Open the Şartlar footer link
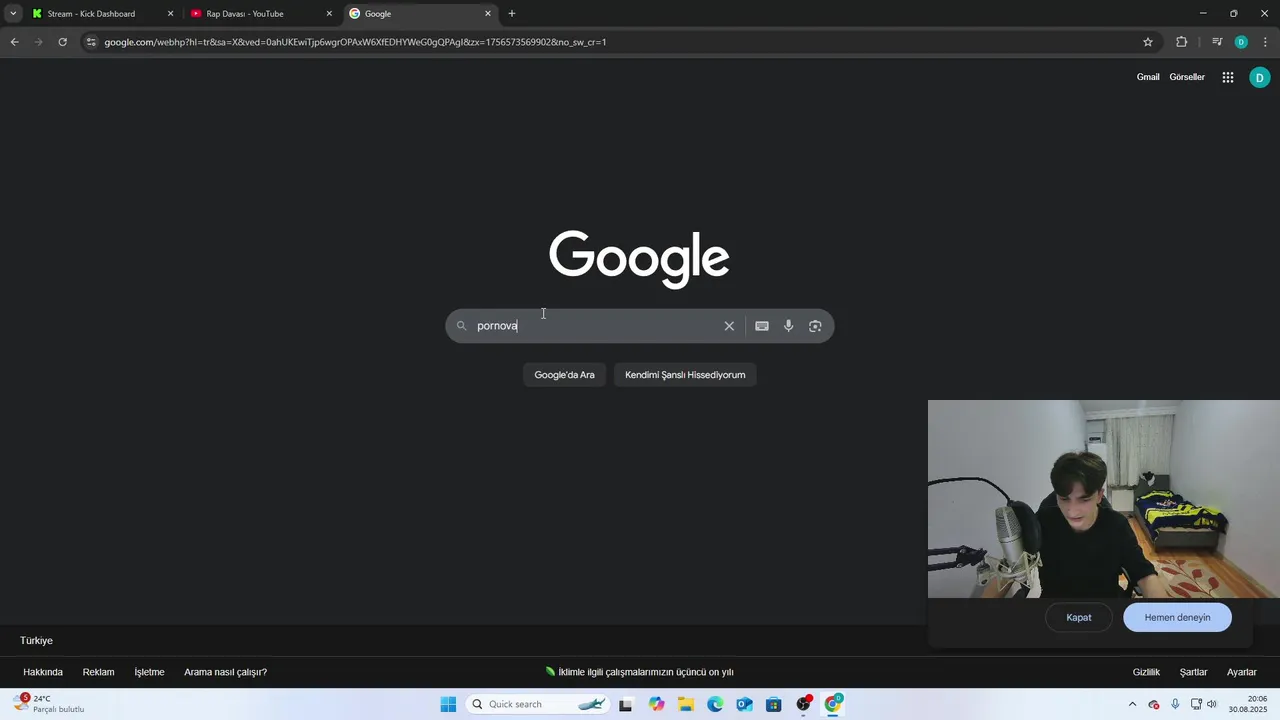Image resolution: width=1280 pixels, height=720 pixels. pyautogui.click(x=1193, y=672)
